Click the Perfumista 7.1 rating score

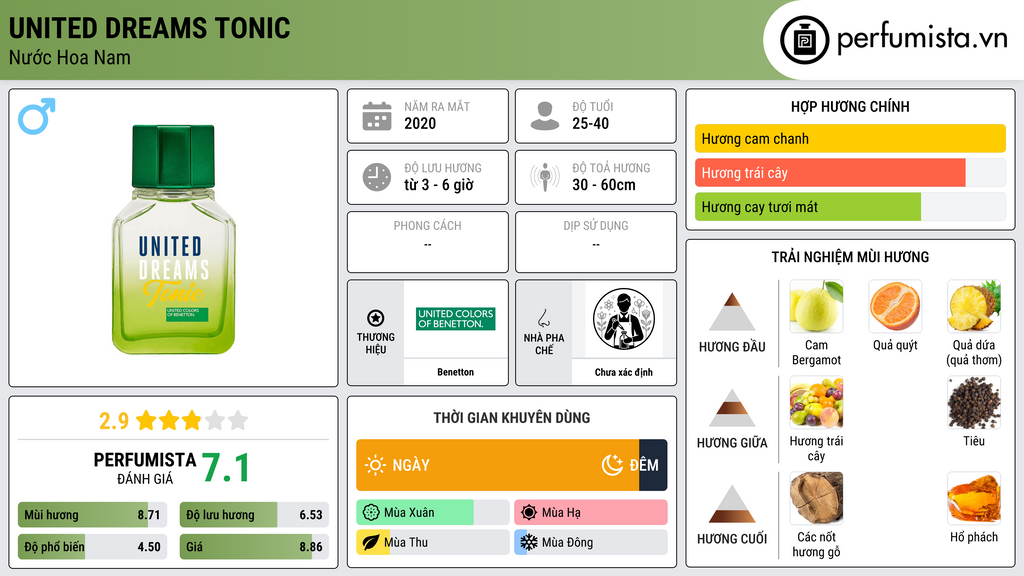[226, 468]
